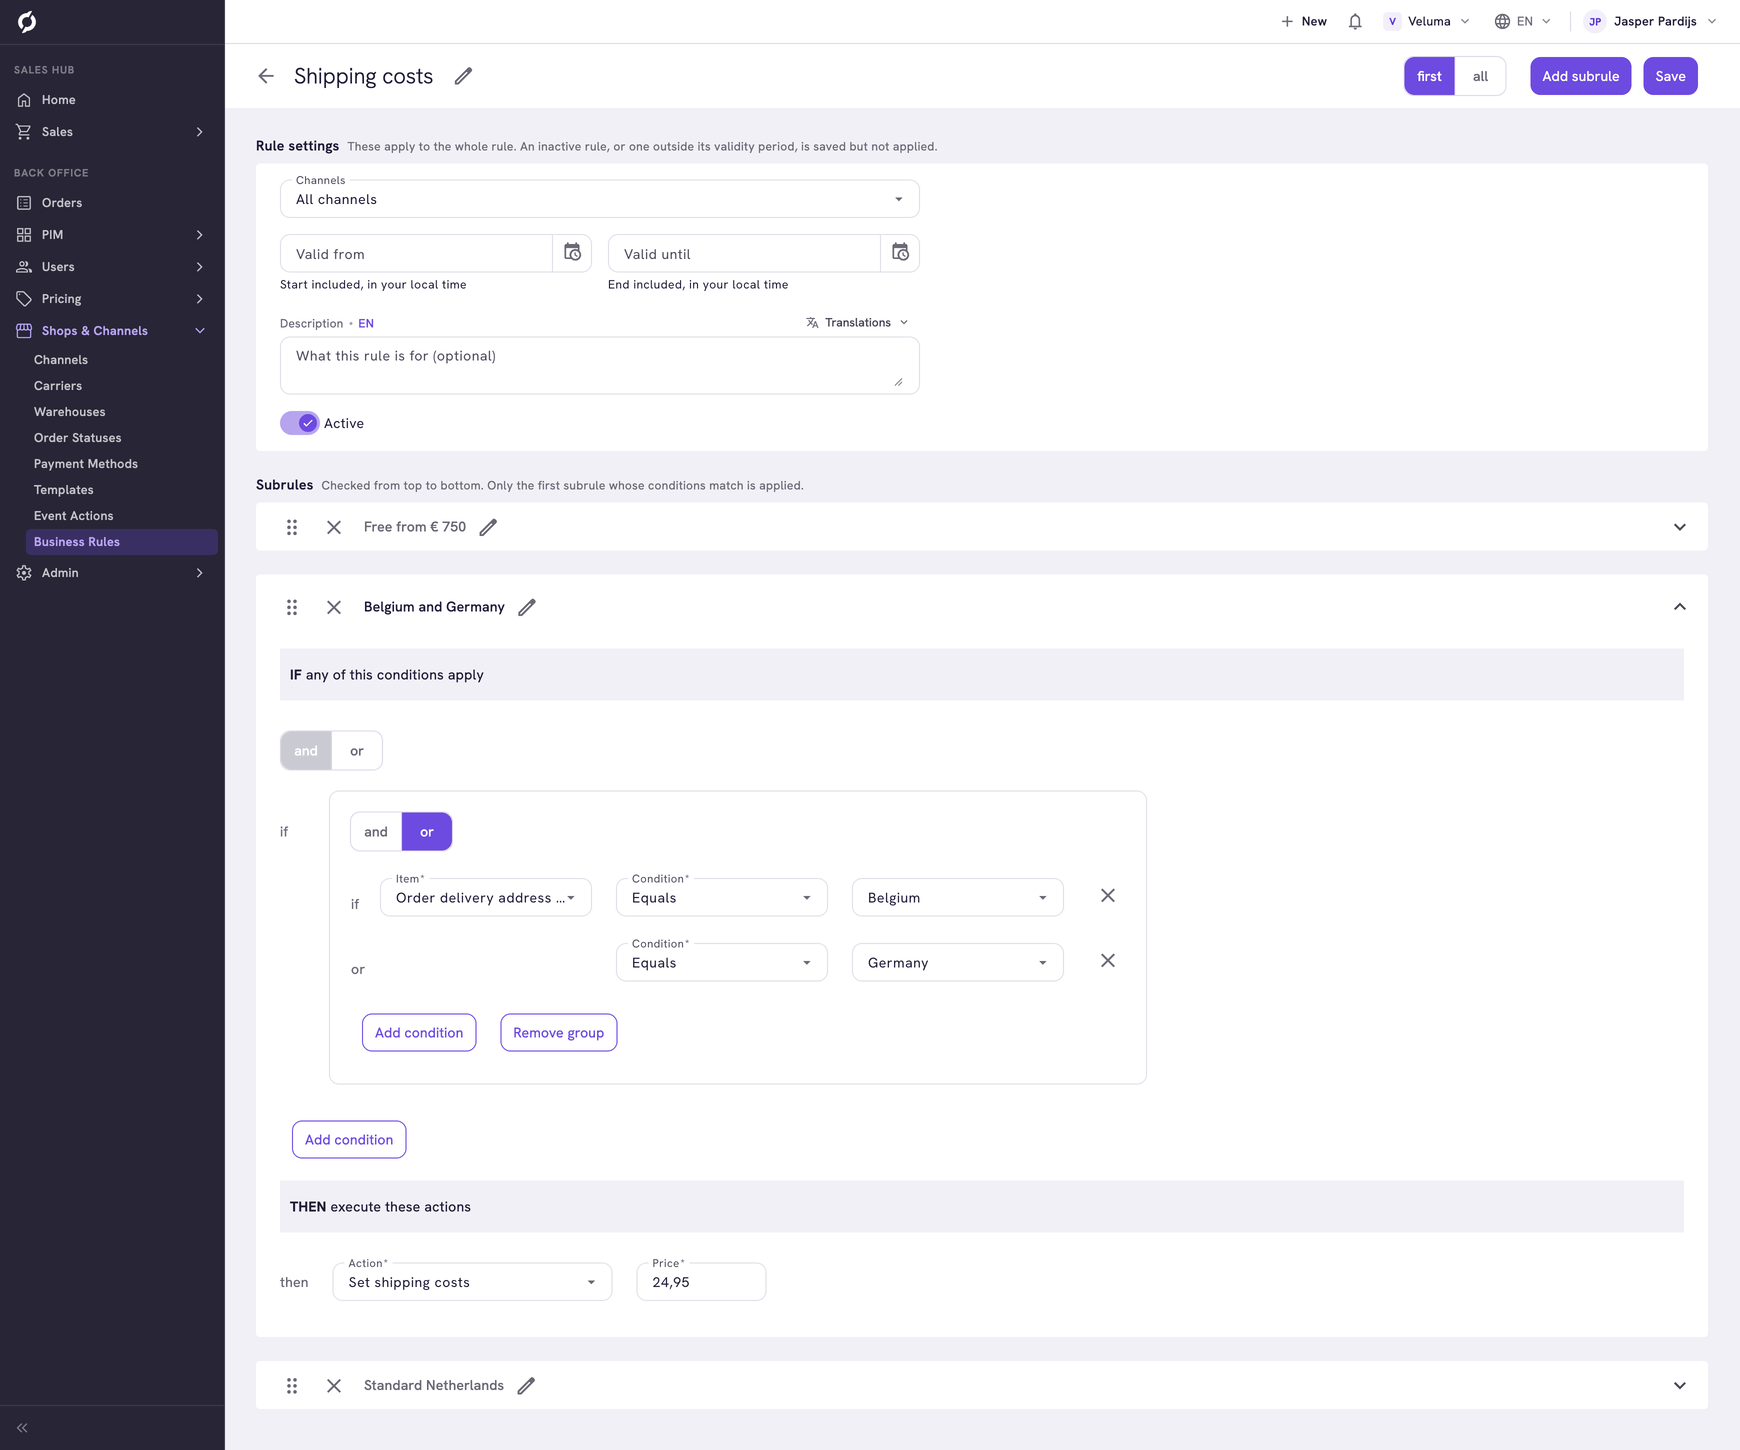This screenshot has height=1450, width=1740.
Task: Click the Price input field
Action: pos(701,1282)
